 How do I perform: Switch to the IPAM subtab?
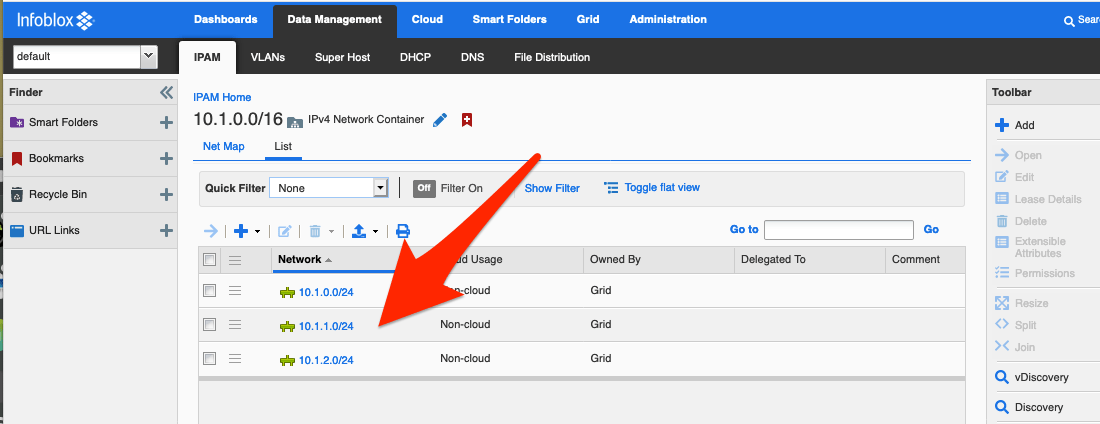(x=207, y=58)
